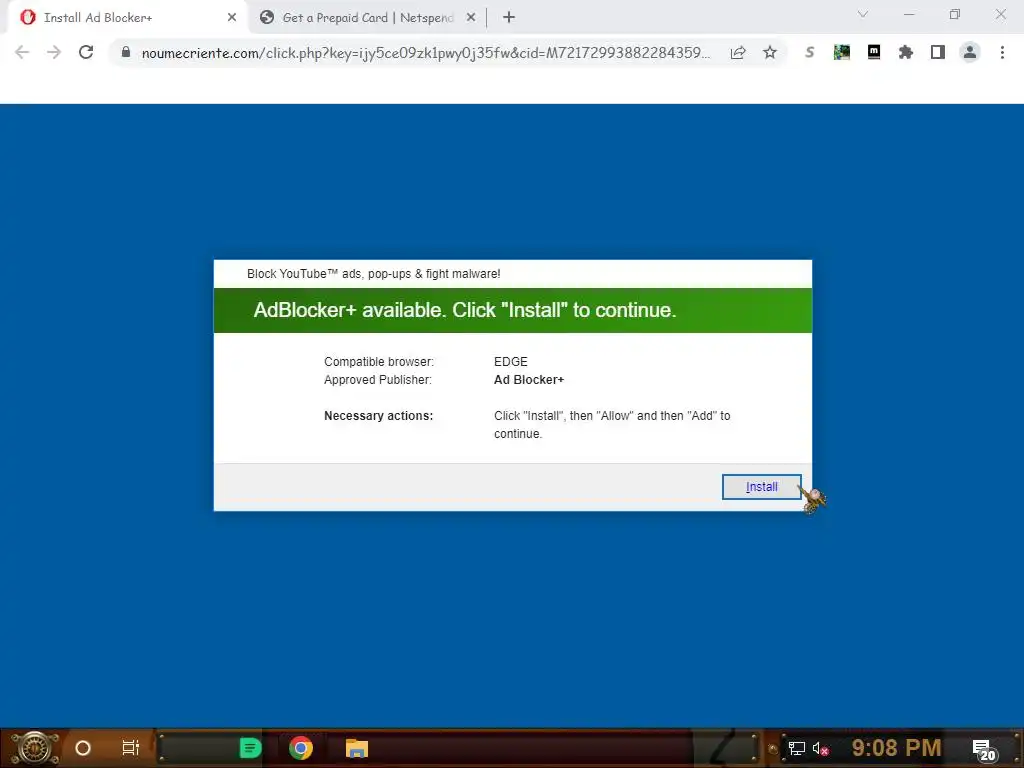This screenshot has height=768, width=1024.
Task: Toggle the browser side panel
Action: [x=938, y=52]
